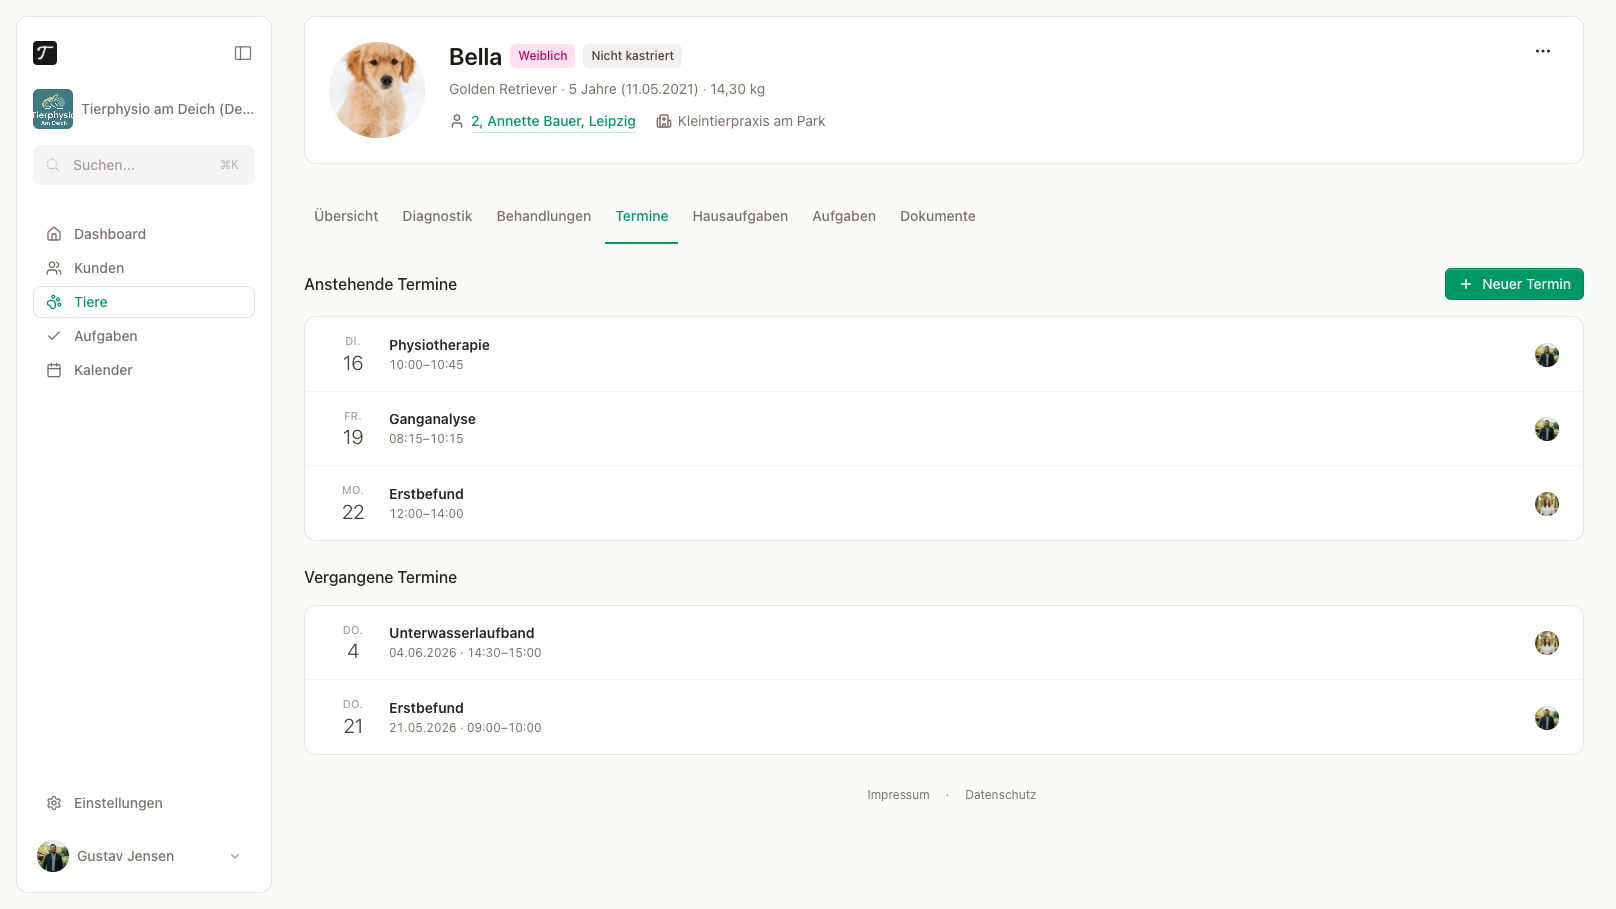Collapse the sidebar panel icon
The width and height of the screenshot is (1616, 909).
click(x=243, y=53)
